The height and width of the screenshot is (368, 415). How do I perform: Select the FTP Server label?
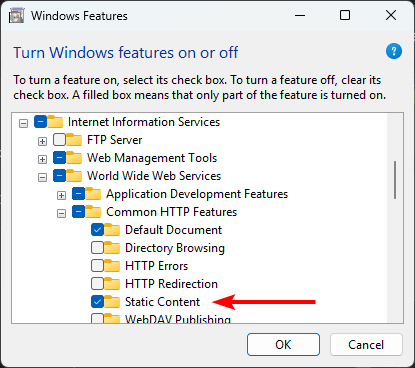pyautogui.click(x=115, y=140)
